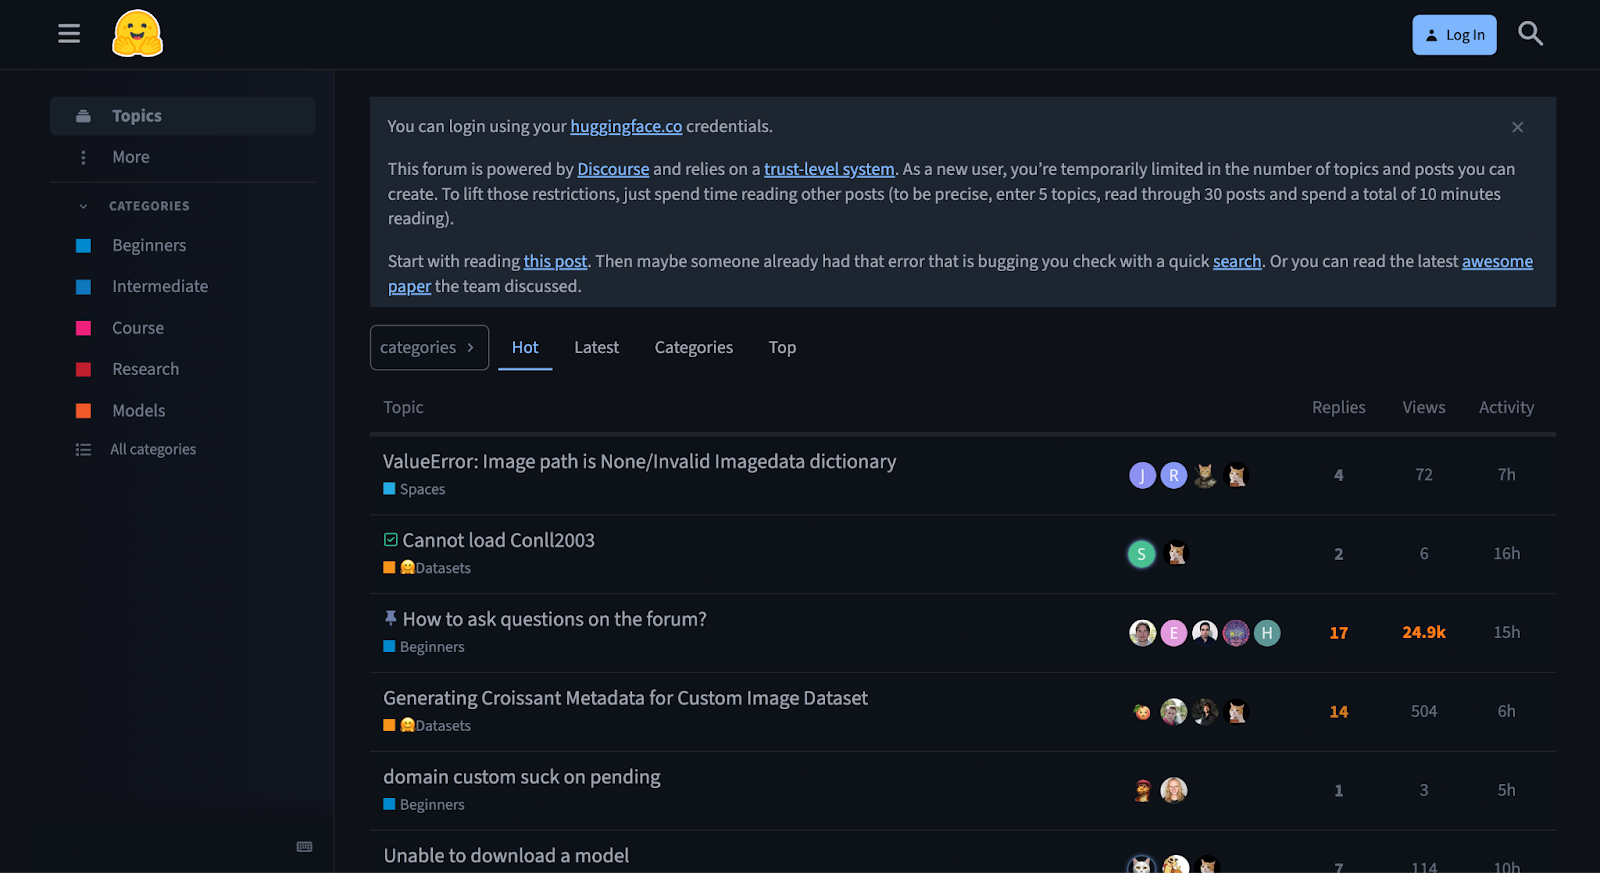Switch to the Latest tab
This screenshot has height=873, width=1600.
pos(596,347)
